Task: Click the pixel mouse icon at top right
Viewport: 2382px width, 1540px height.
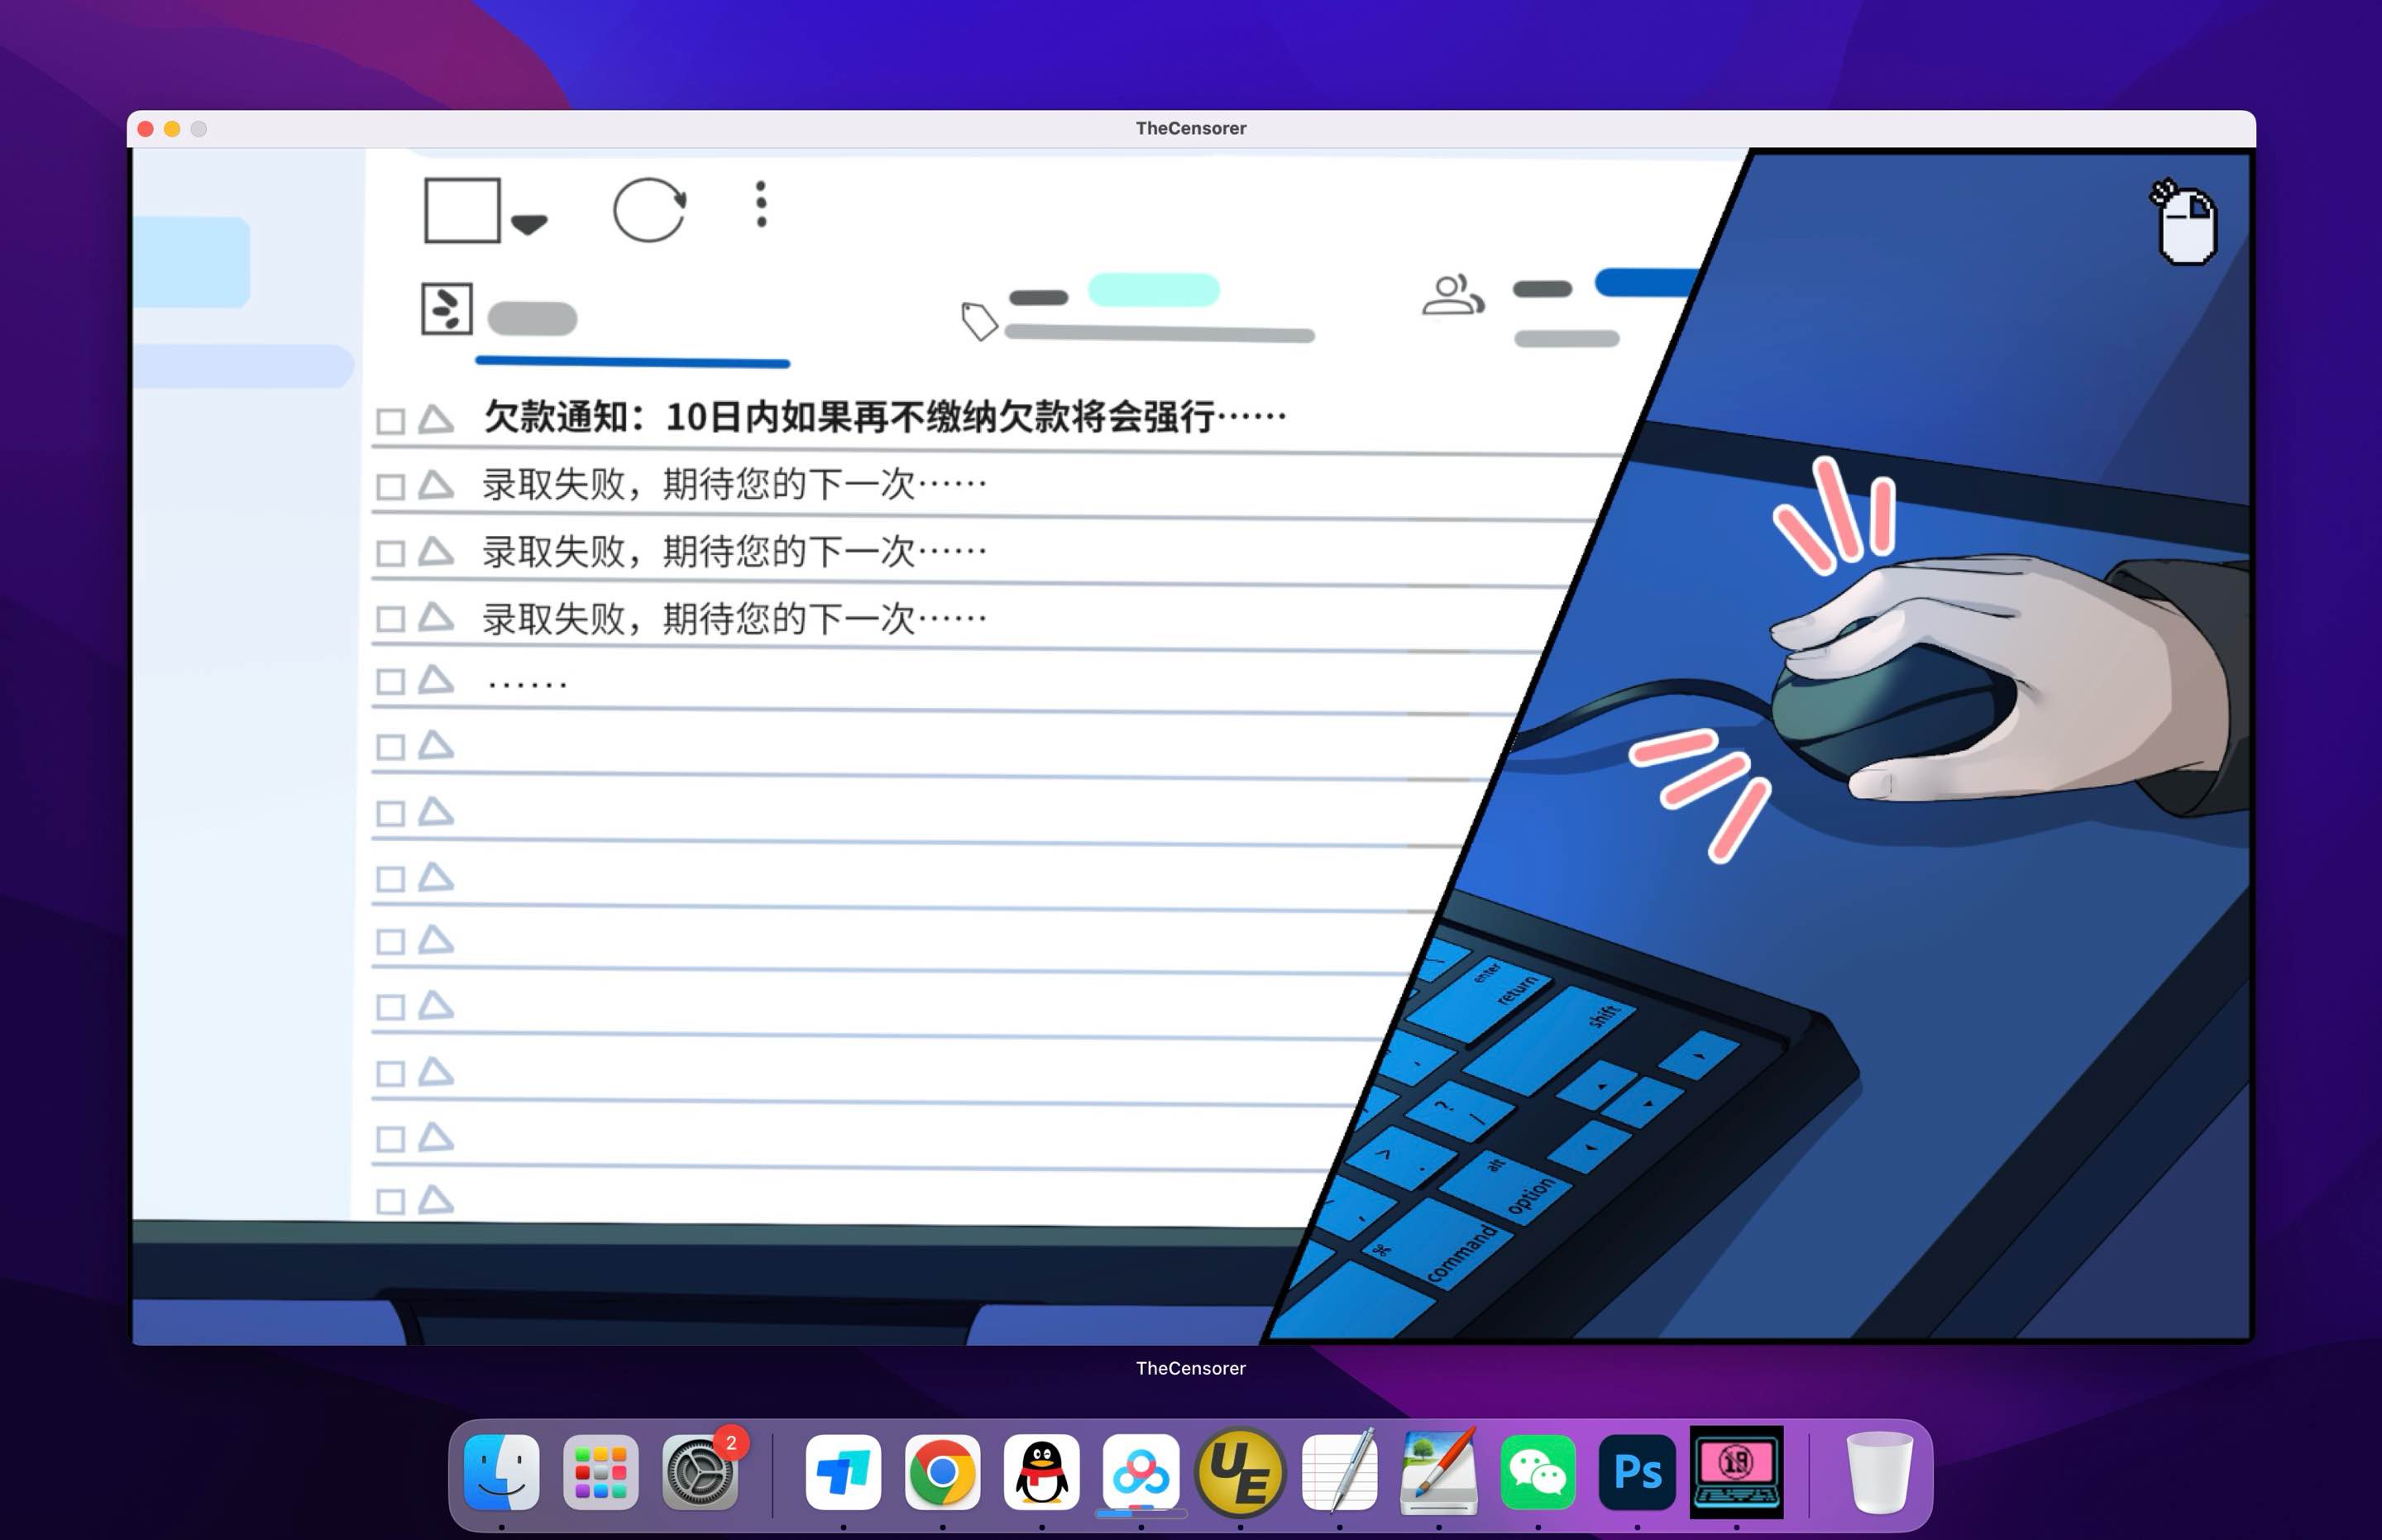Action: pos(2186,225)
